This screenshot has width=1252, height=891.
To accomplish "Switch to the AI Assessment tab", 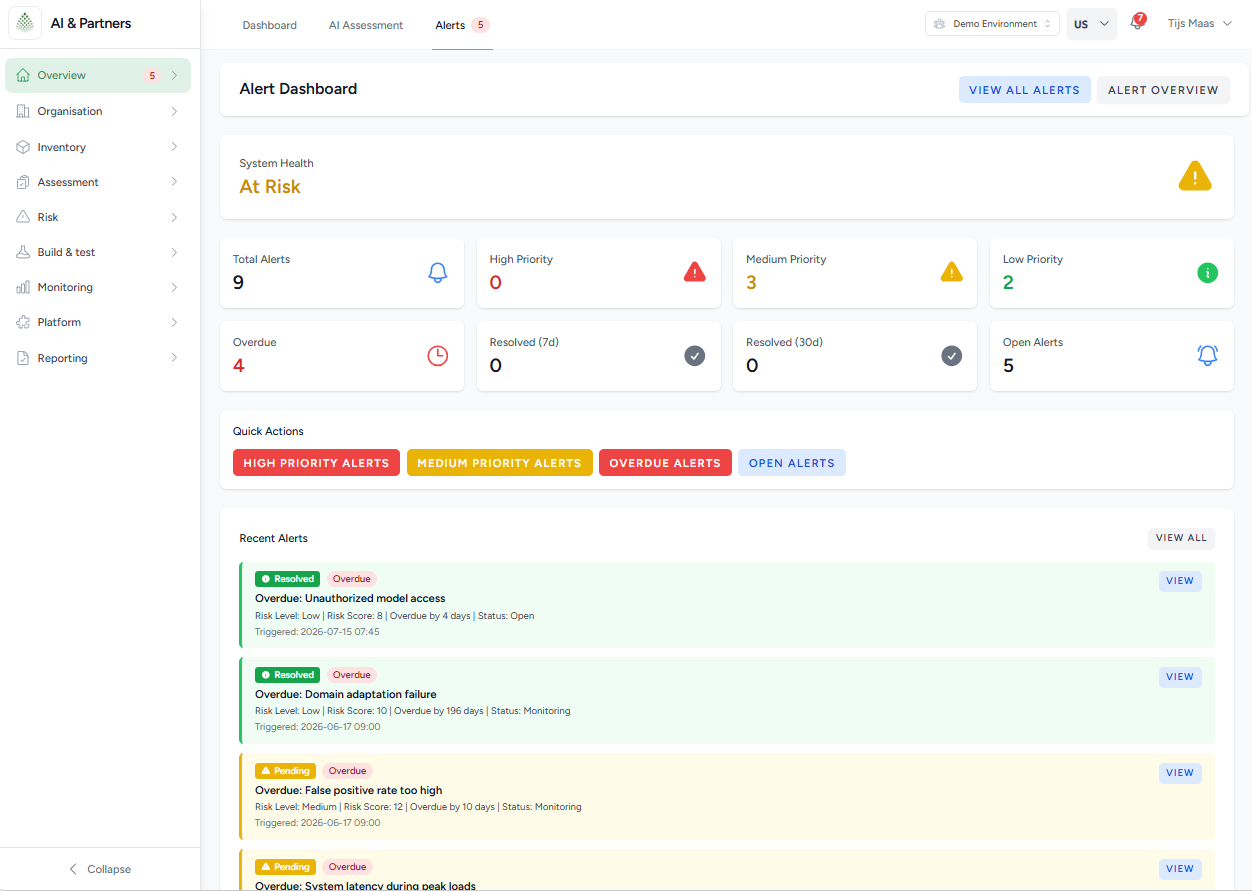I will 366,25.
